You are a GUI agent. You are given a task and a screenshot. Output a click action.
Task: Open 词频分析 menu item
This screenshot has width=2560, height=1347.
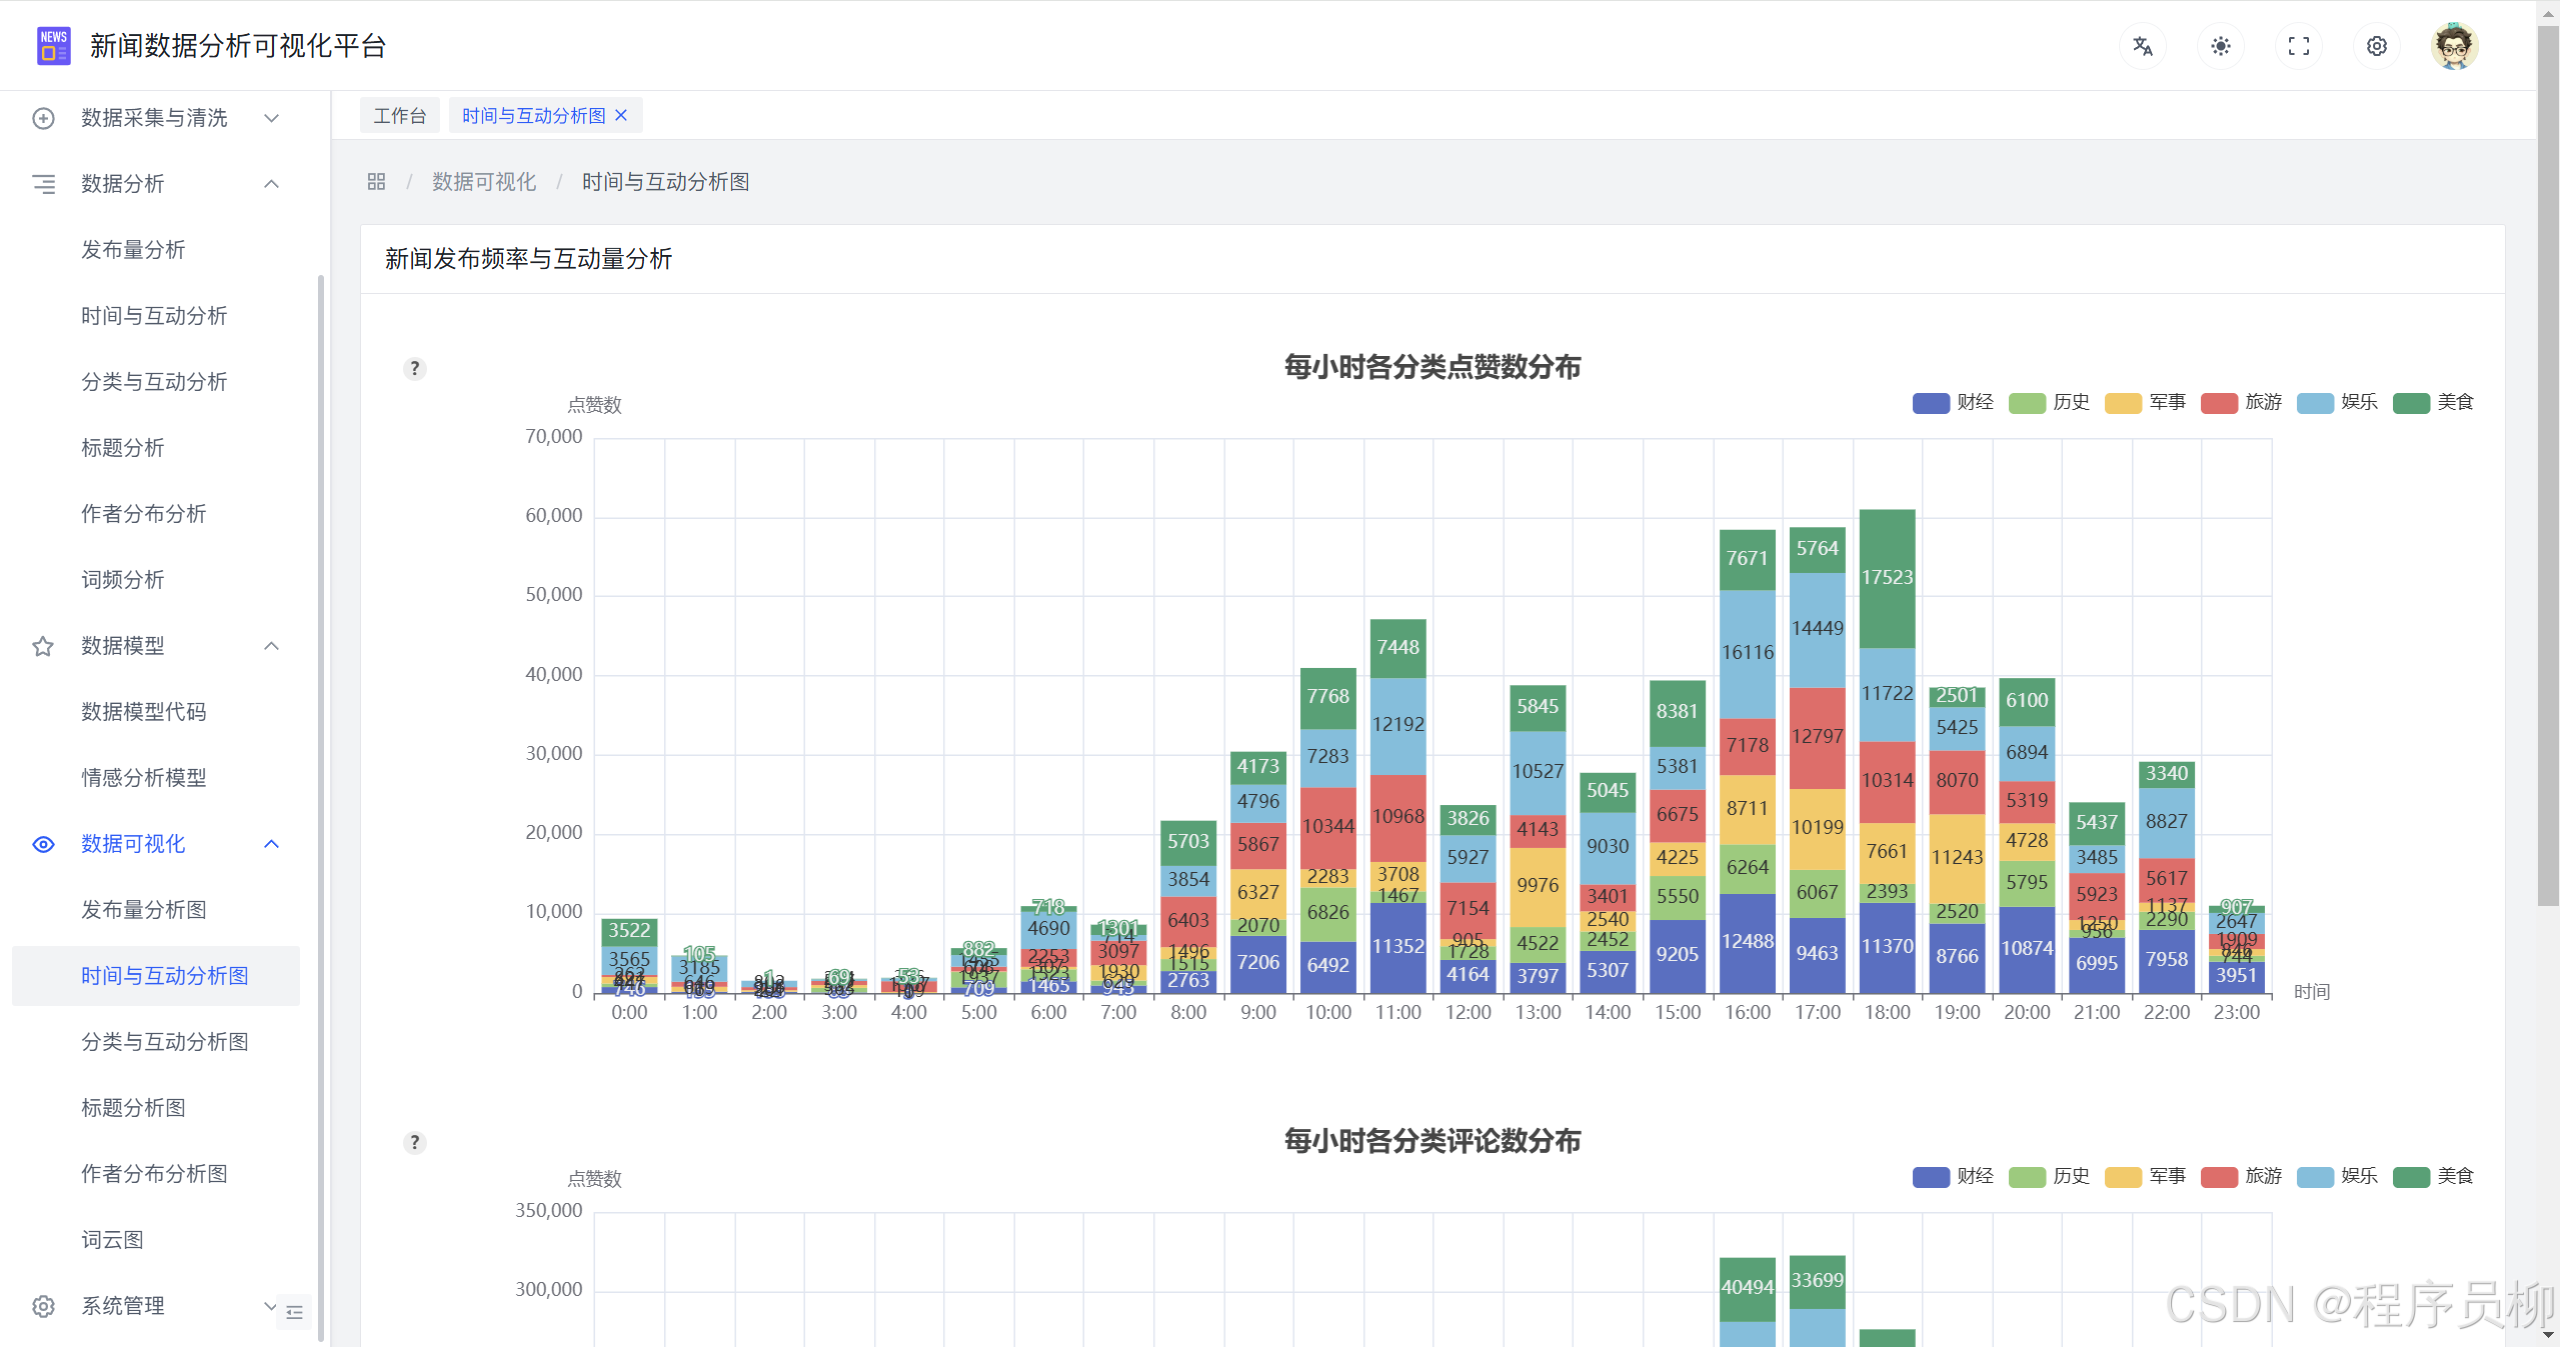(156, 580)
